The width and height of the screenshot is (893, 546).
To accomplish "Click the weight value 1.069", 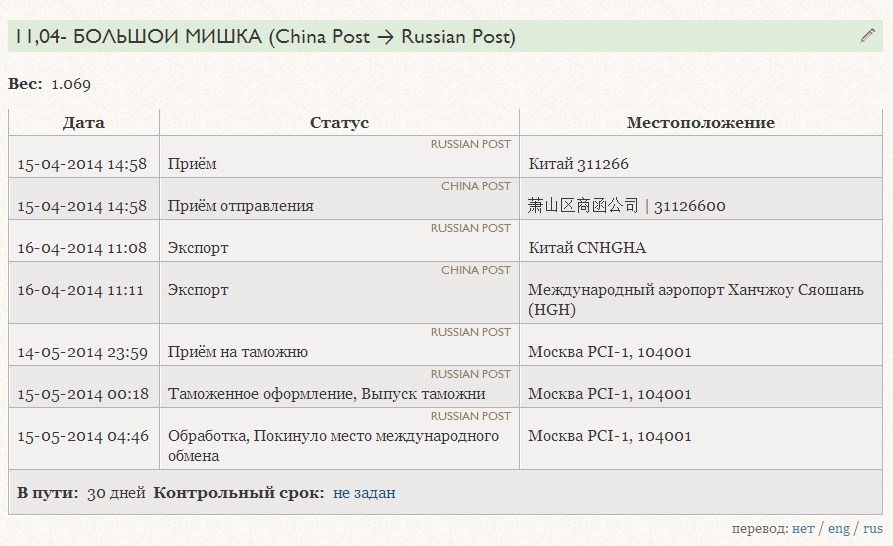I will click(71, 84).
